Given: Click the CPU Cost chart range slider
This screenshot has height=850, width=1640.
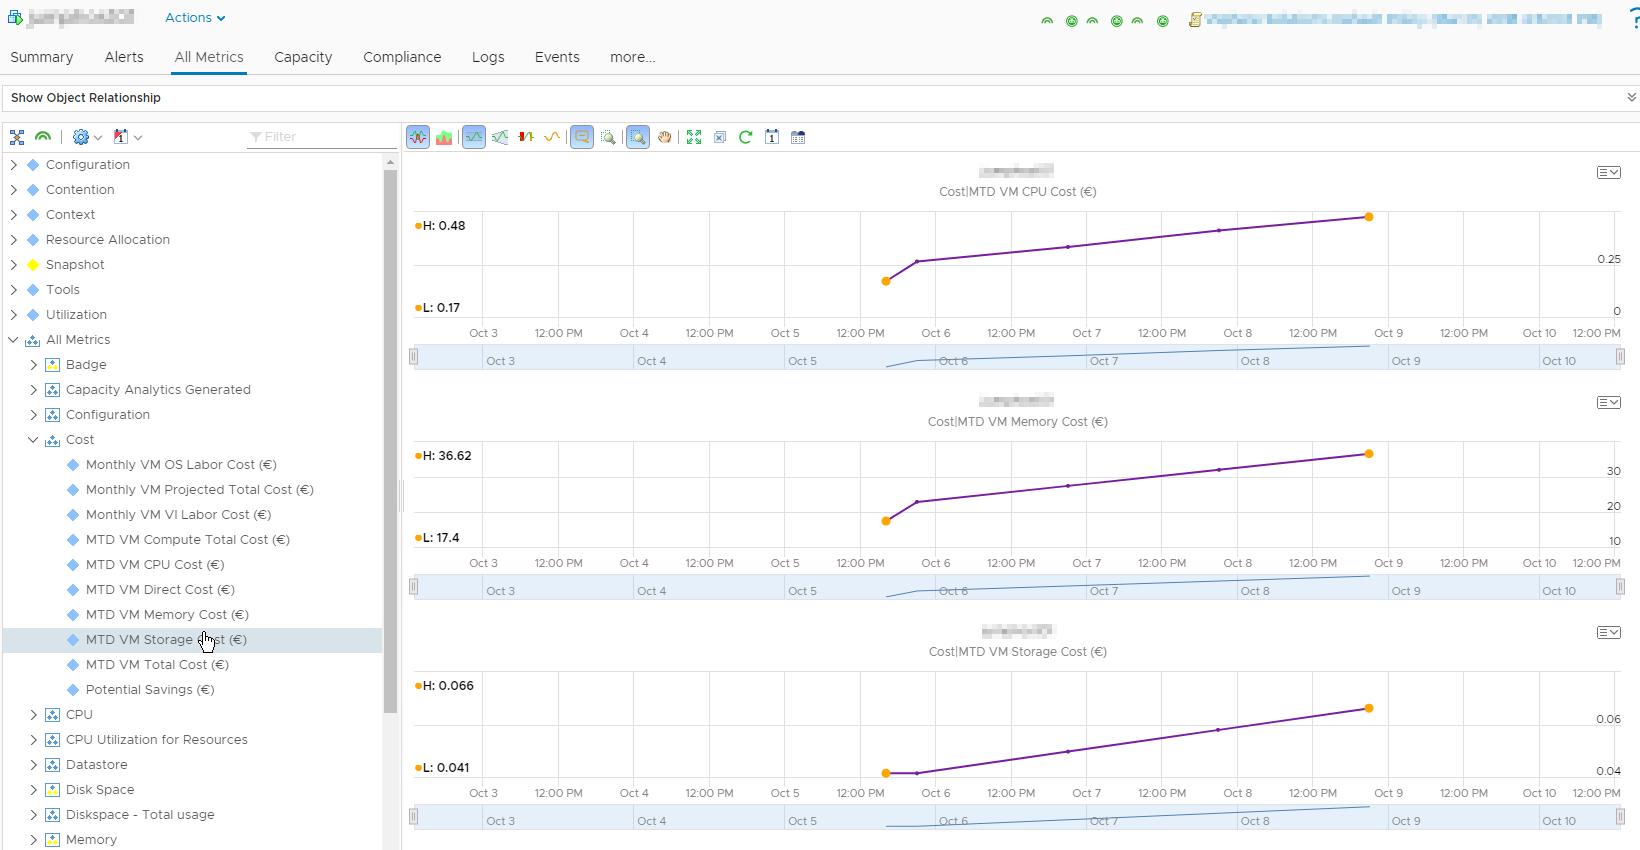Looking at the screenshot, I should pyautogui.click(x=1016, y=357).
